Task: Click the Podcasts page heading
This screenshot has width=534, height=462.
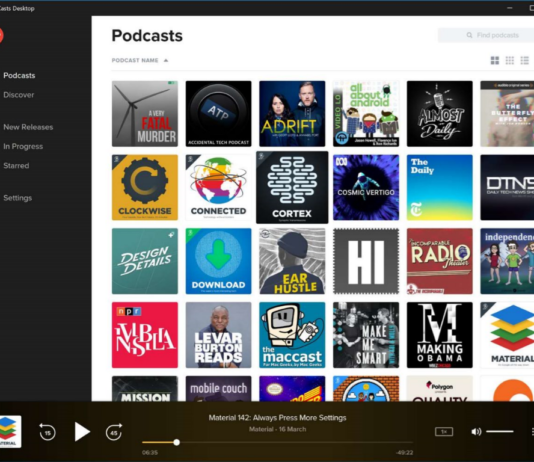Action: (x=147, y=35)
